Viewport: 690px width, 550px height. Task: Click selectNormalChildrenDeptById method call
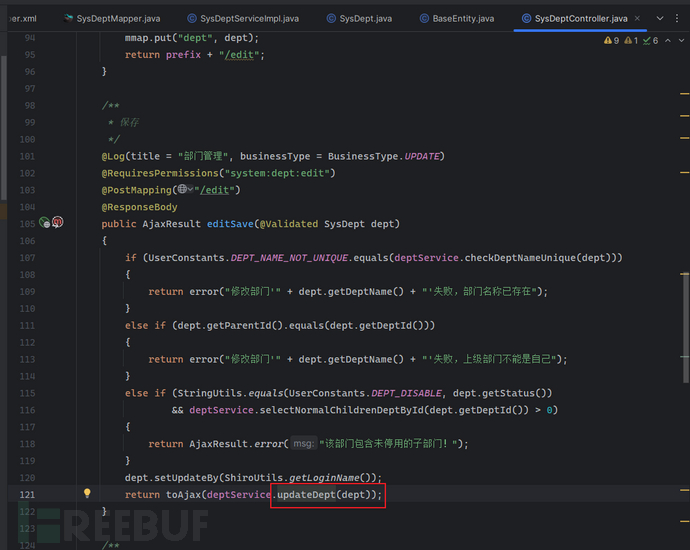pos(341,410)
